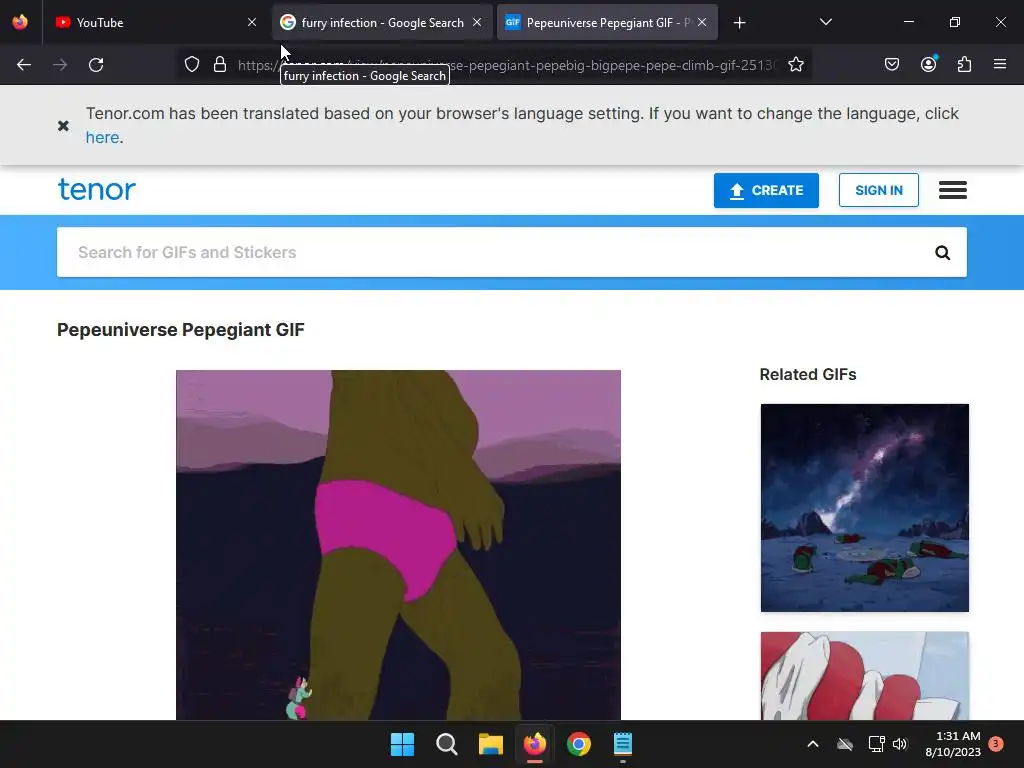Show hidden system tray icons
This screenshot has width=1024, height=768.
(x=813, y=744)
